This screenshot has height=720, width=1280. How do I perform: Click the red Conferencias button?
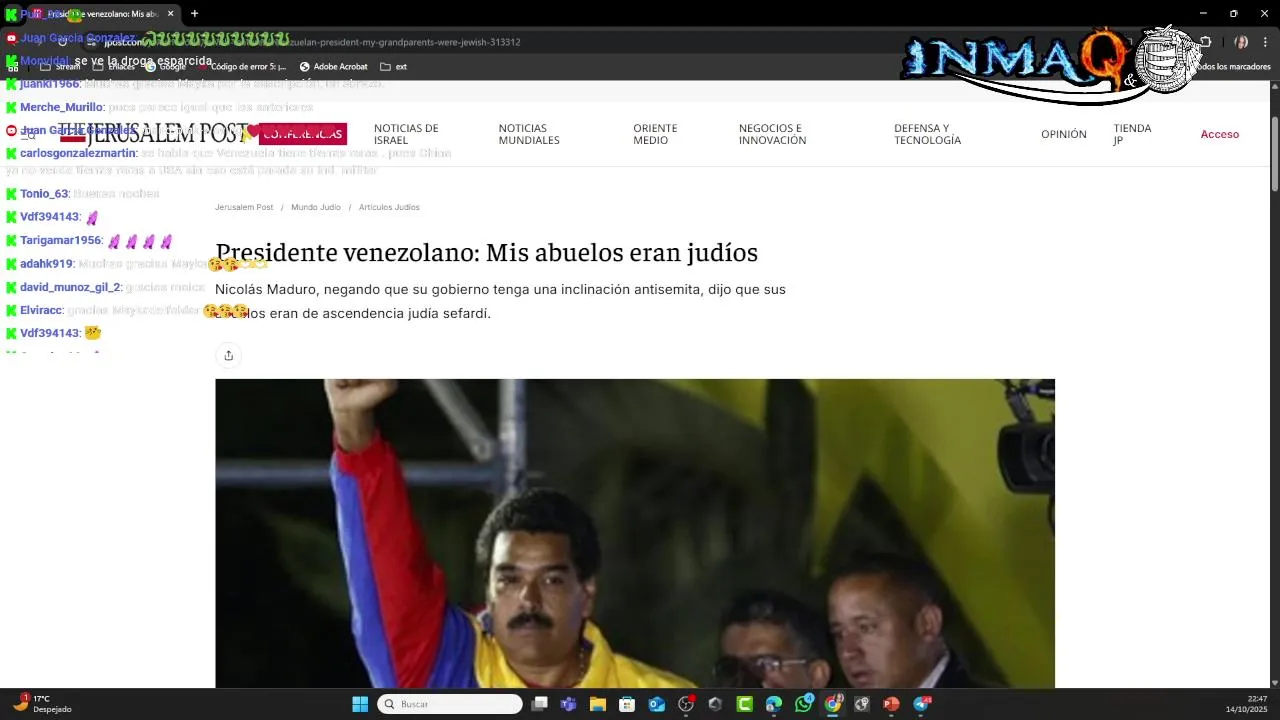click(x=303, y=134)
